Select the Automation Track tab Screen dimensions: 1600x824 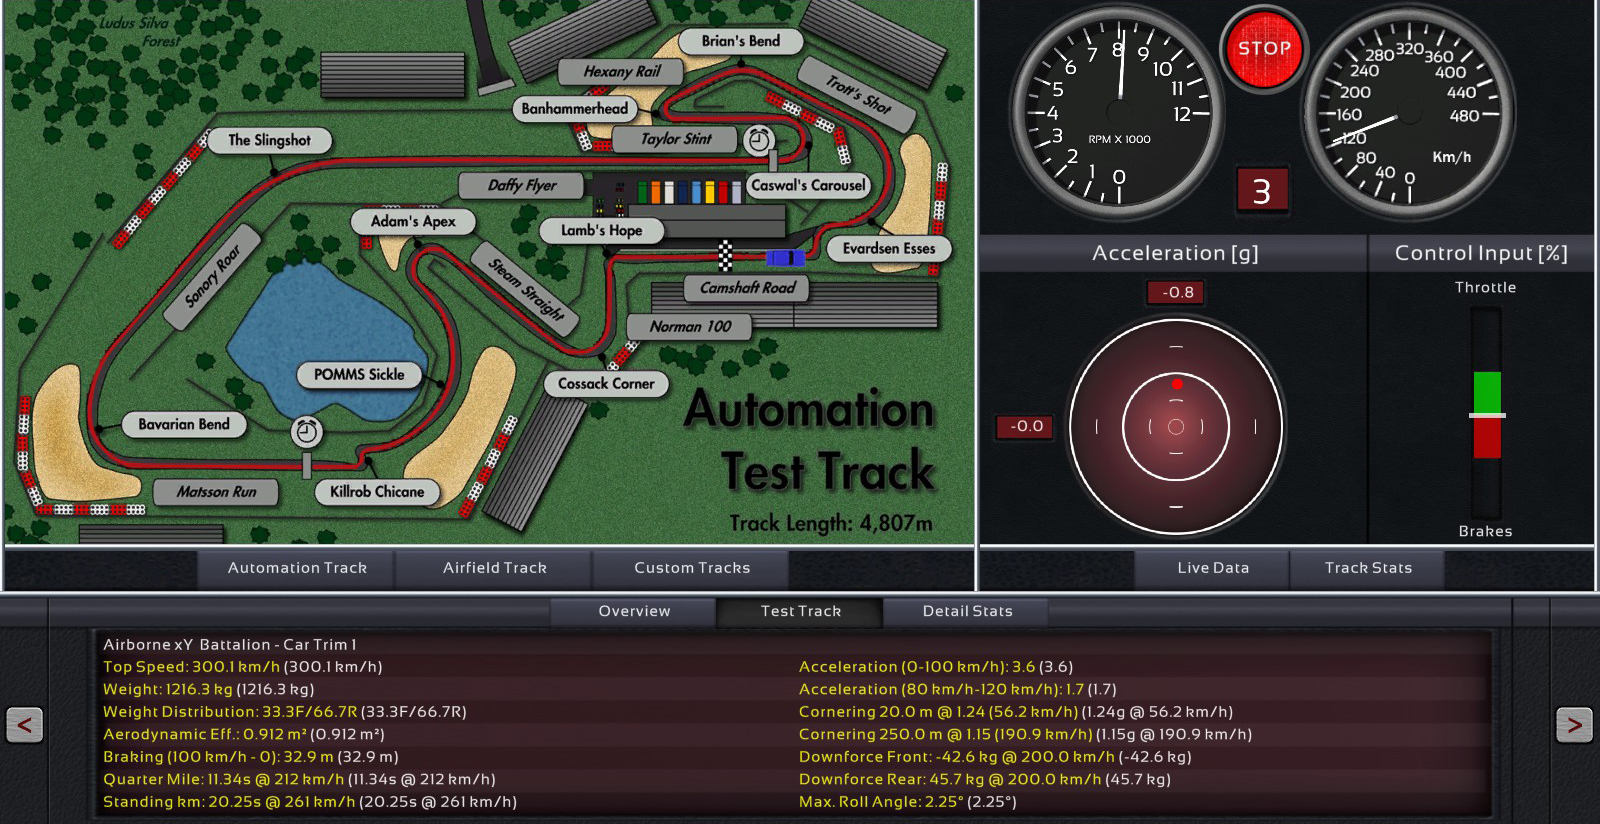(297, 568)
